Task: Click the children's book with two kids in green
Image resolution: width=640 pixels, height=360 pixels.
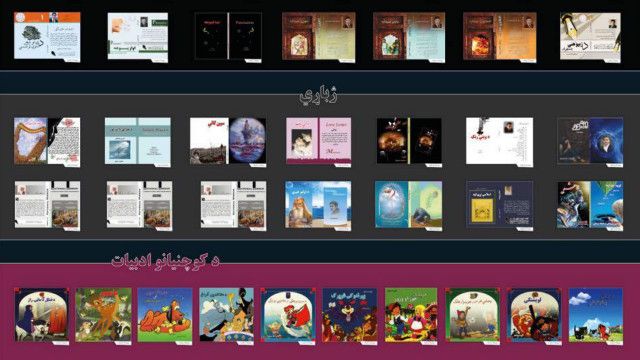Action: [x=411, y=316]
